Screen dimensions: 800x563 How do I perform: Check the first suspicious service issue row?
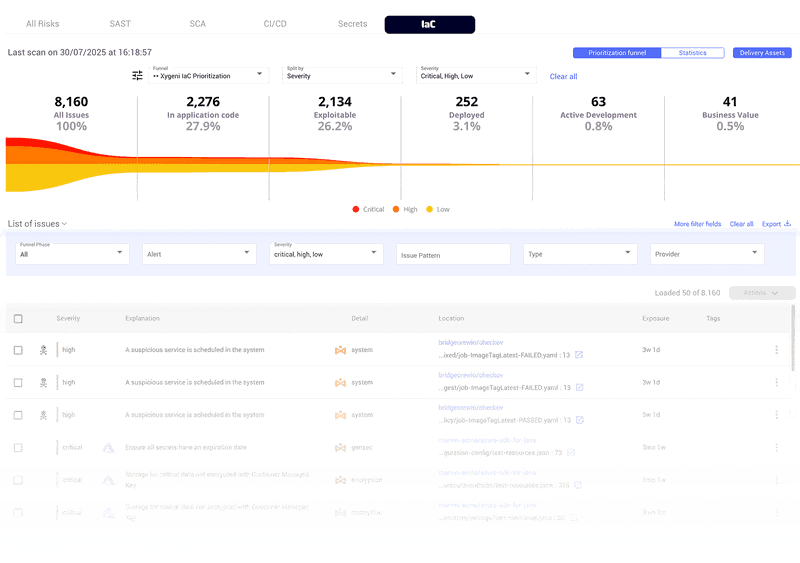[x=18, y=350]
